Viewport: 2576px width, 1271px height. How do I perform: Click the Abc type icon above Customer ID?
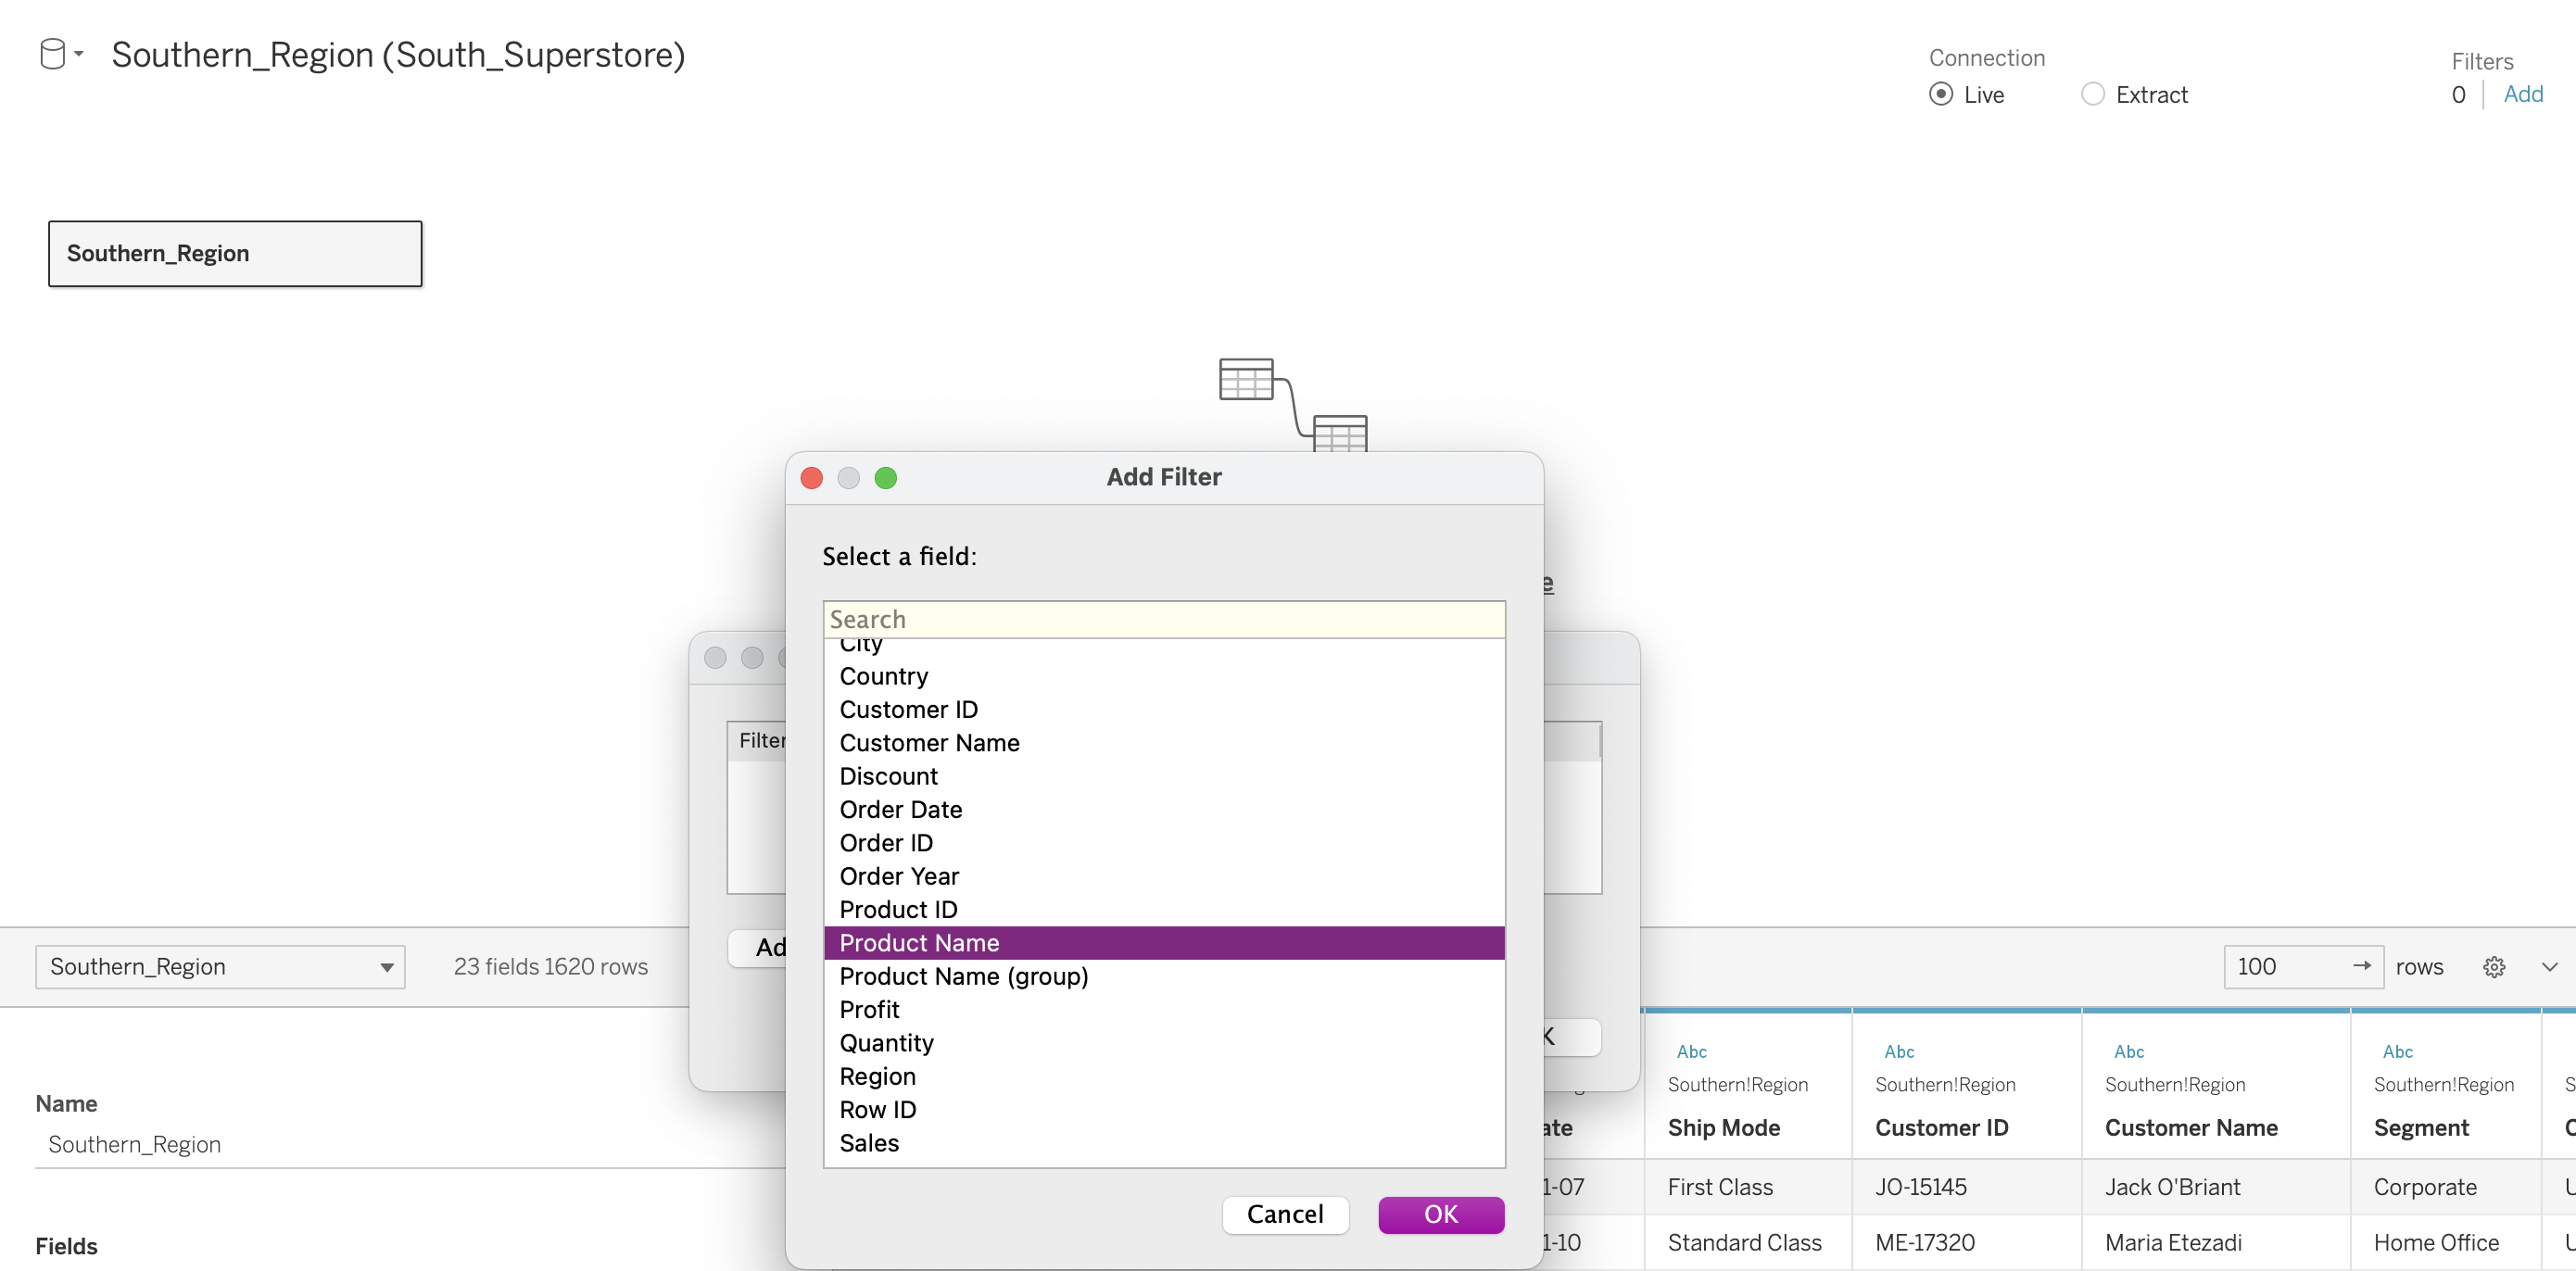tap(1898, 1051)
